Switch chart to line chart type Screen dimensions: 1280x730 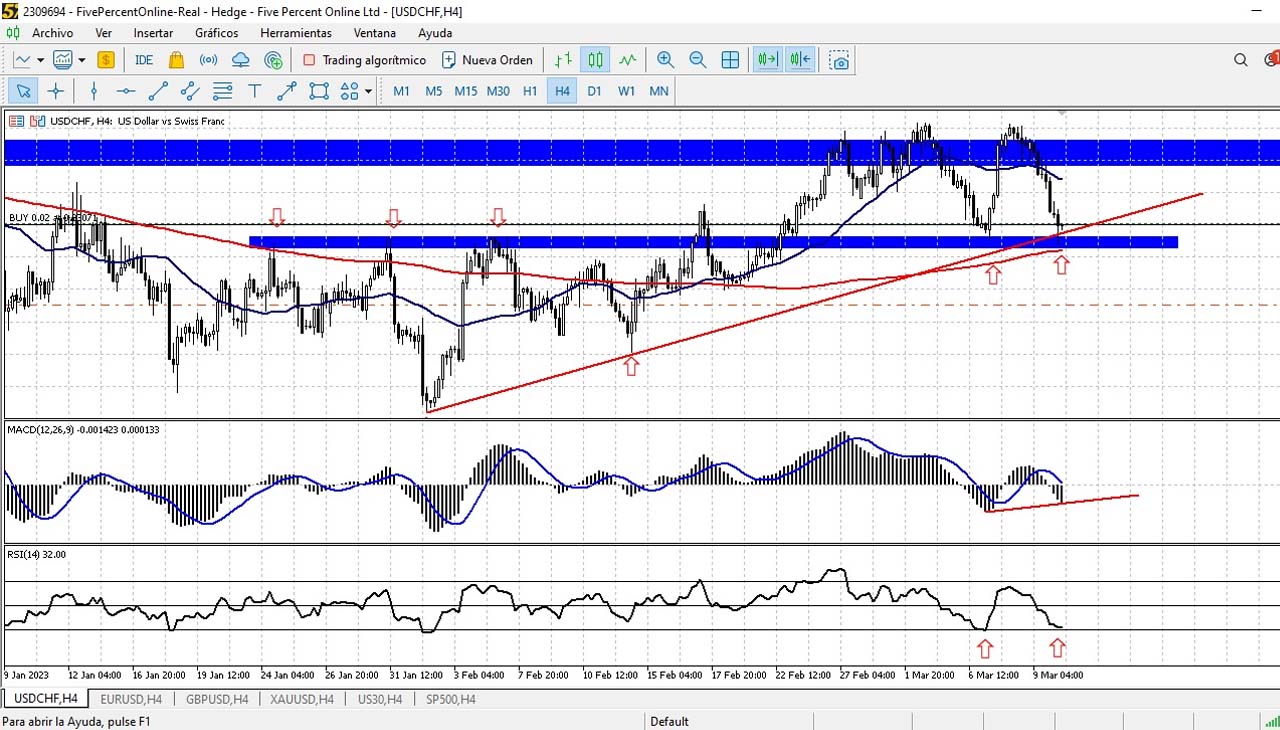coord(627,60)
